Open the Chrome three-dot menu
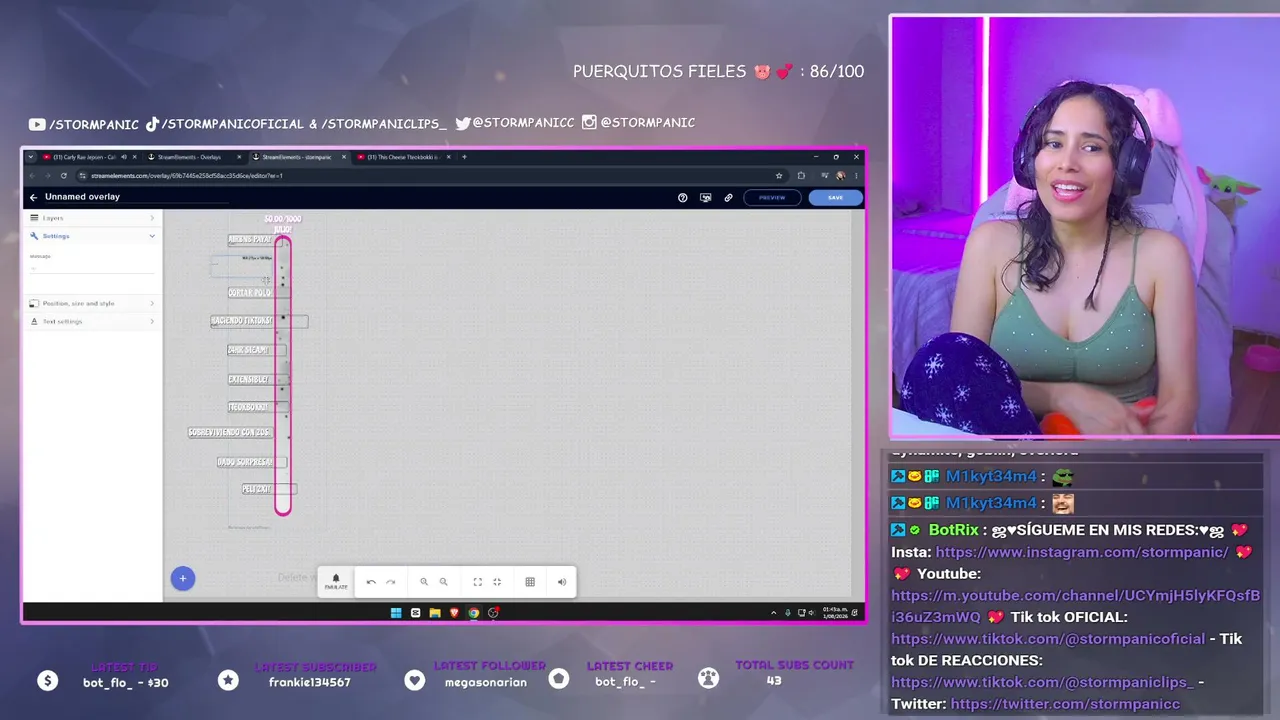This screenshot has height=720, width=1280. pos(855,176)
